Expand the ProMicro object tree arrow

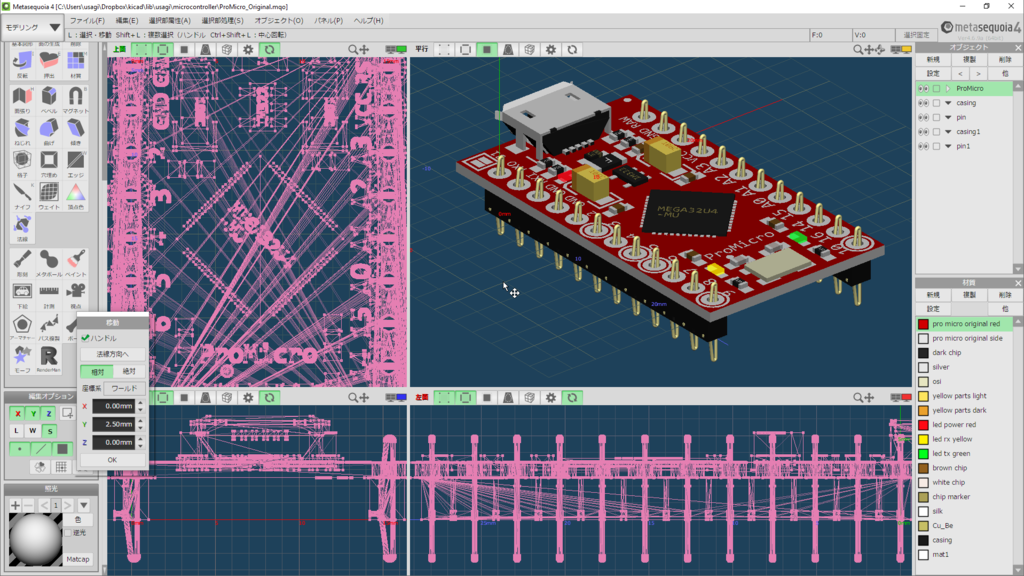click(x=948, y=88)
